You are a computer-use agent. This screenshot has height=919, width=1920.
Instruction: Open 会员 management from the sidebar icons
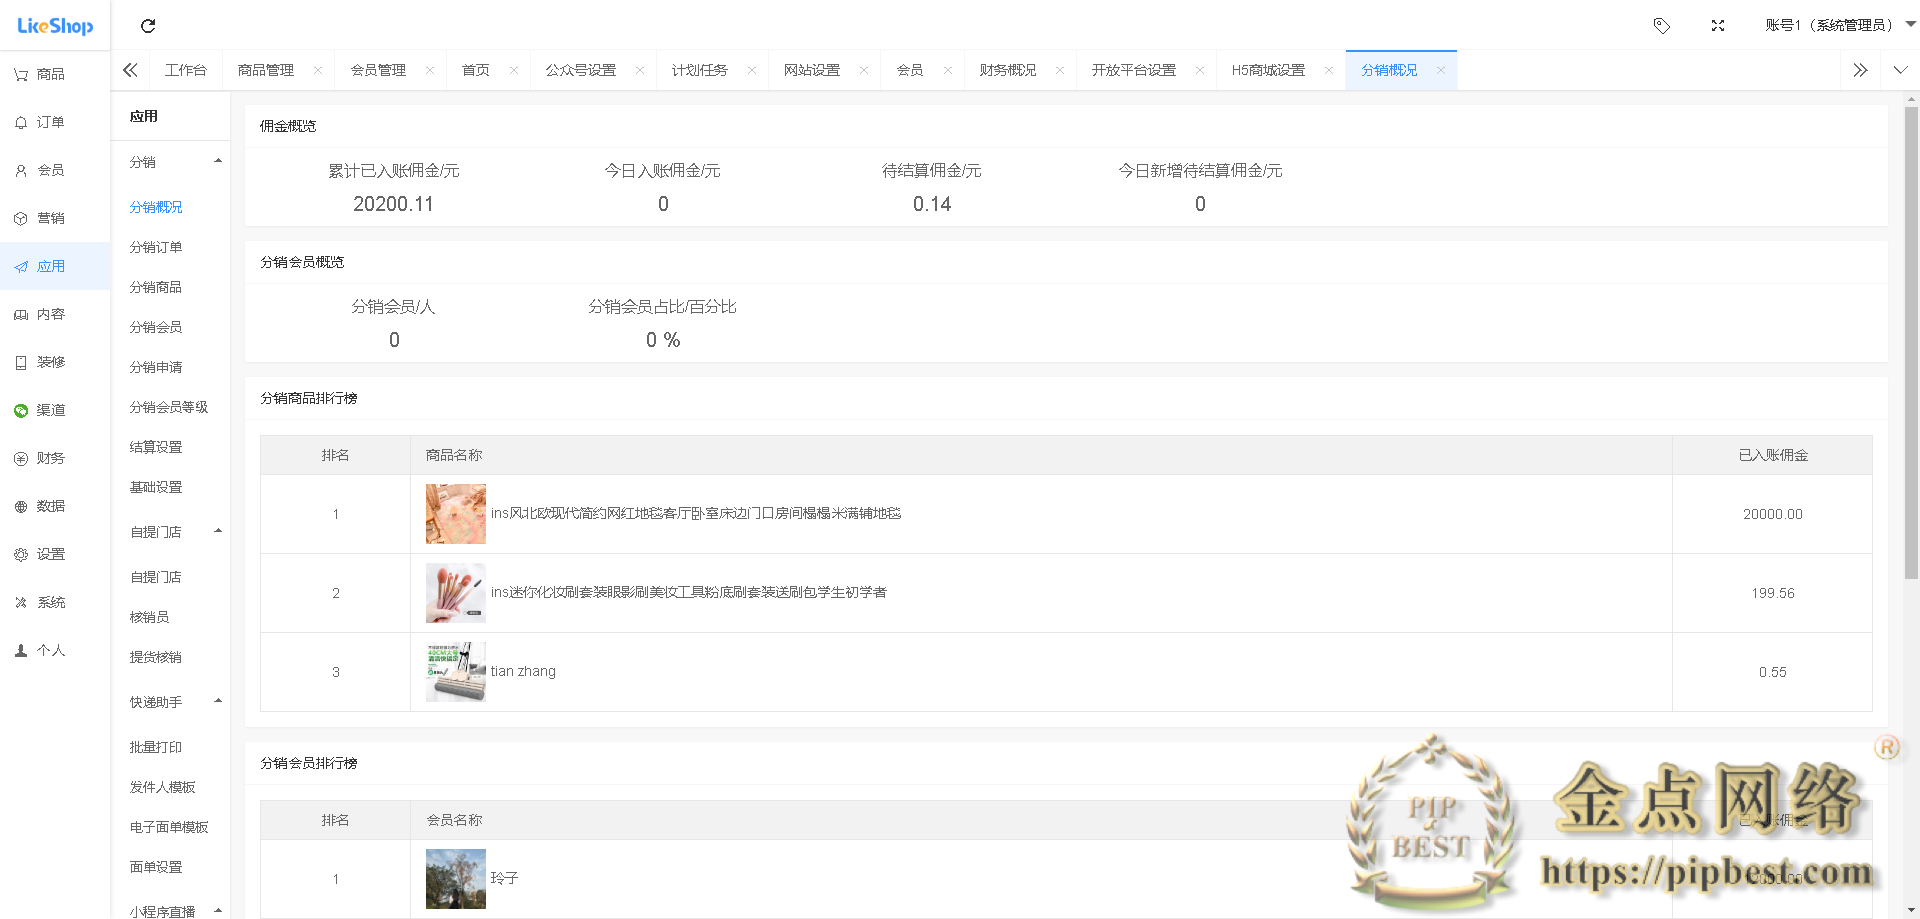pyautogui.click(x=44, y=169)
